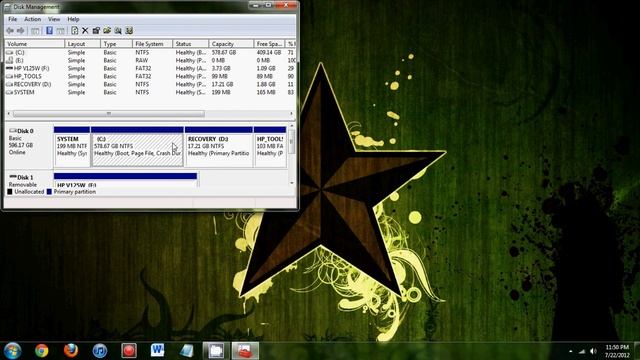Select the HP V125W (F:) volume row
640x360 pixels.
(150, 69)
